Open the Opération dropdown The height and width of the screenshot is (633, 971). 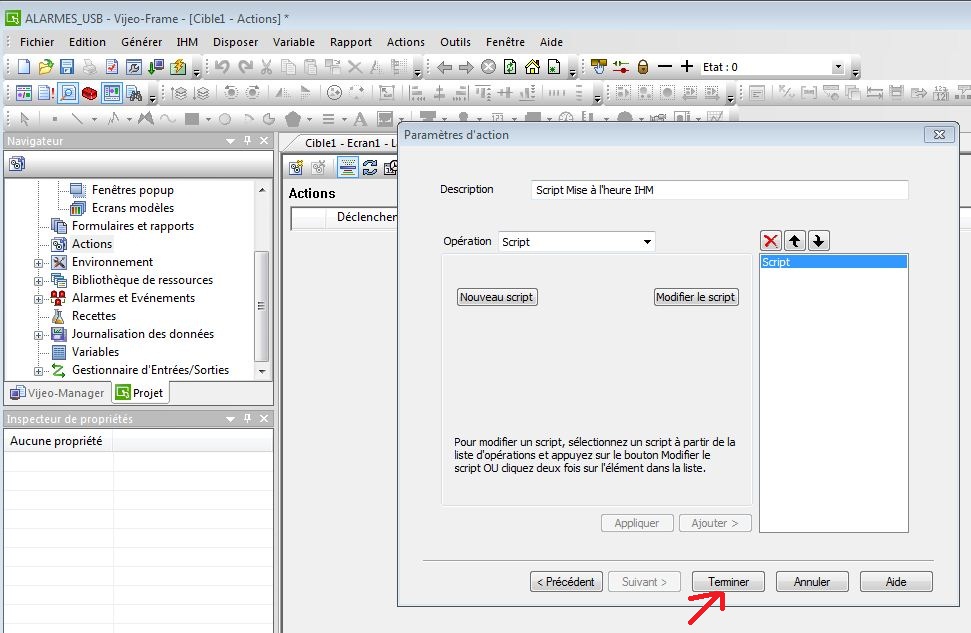point(647,242)
